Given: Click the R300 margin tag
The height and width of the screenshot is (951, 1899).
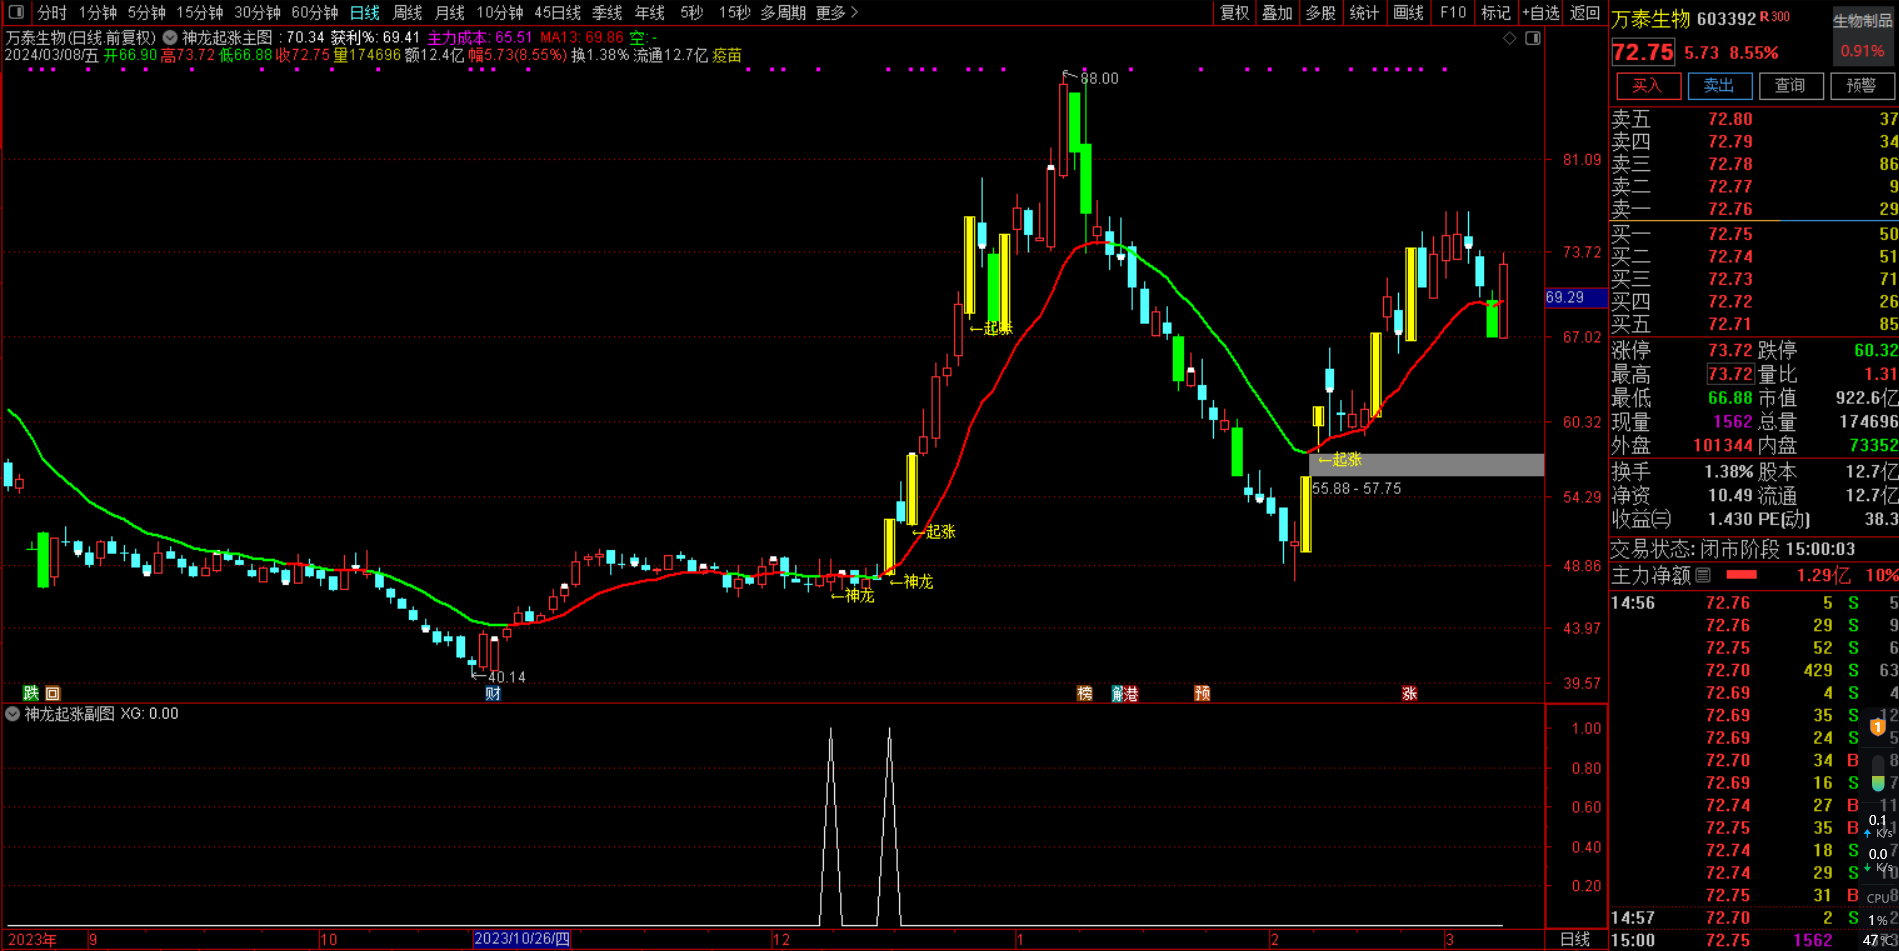Looking at the screenshot, I should pyautogui.click(x=1775, y=17).
